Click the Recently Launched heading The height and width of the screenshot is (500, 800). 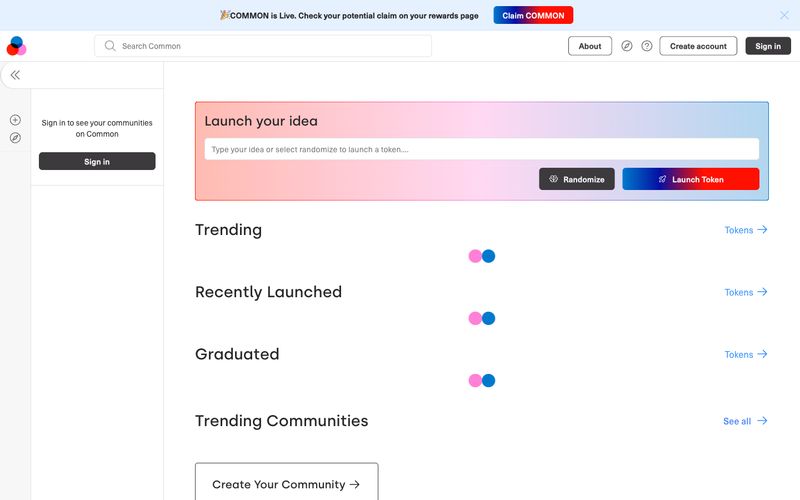268,292
